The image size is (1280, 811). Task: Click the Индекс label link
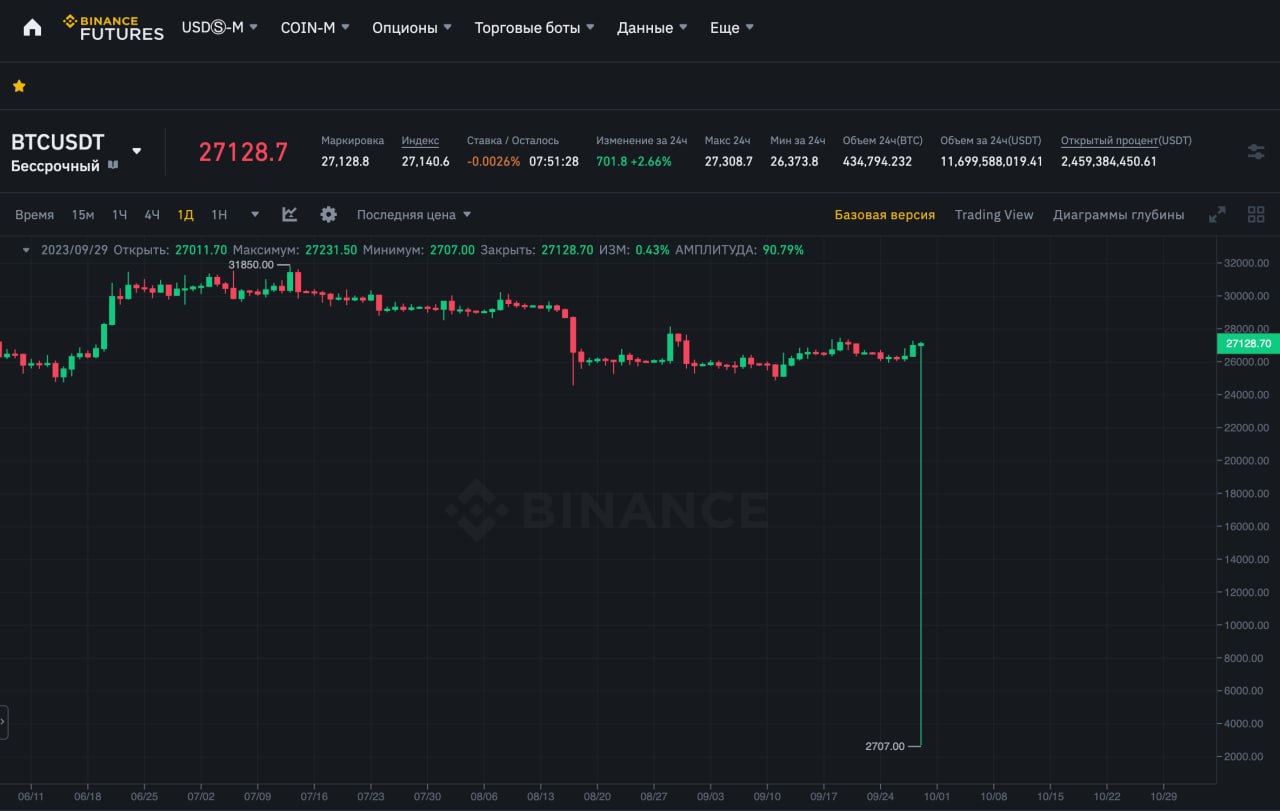pos(420,141)
